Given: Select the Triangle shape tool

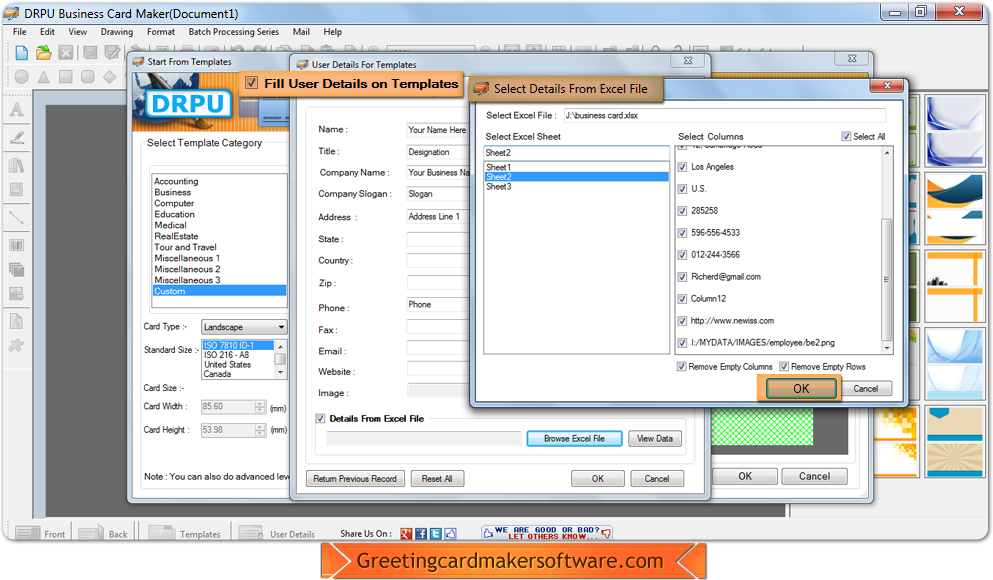Looking at the screenshot, I should [x=44, y=77].
